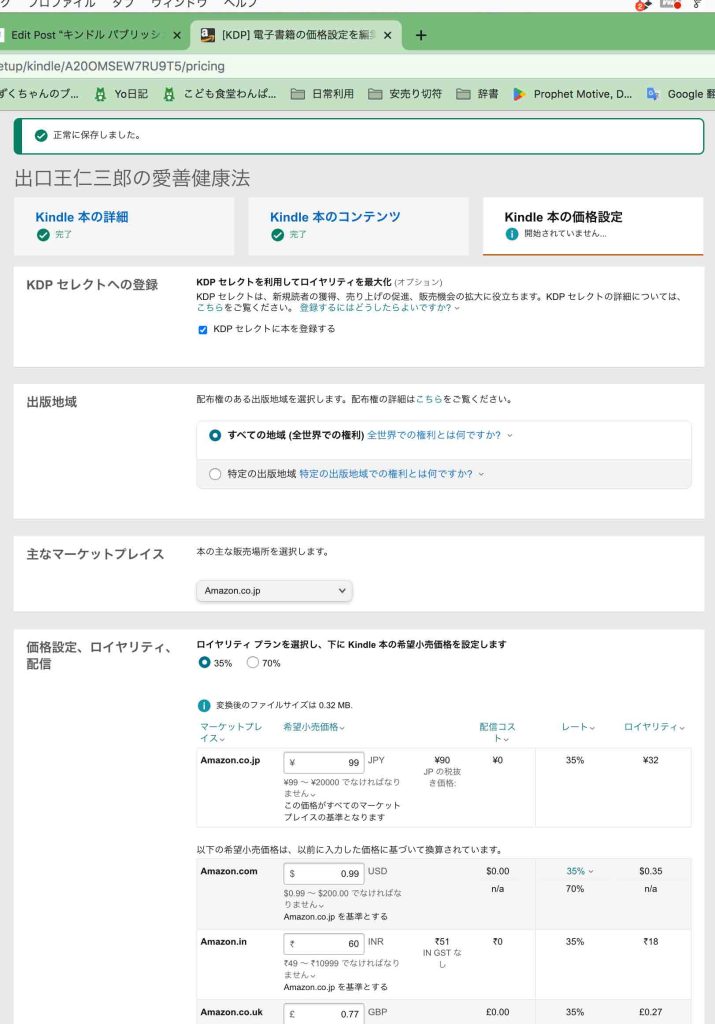The image size is (715, 1024).
Task: Open the 日常利用 bookmark folder
Action: (323, 94)
